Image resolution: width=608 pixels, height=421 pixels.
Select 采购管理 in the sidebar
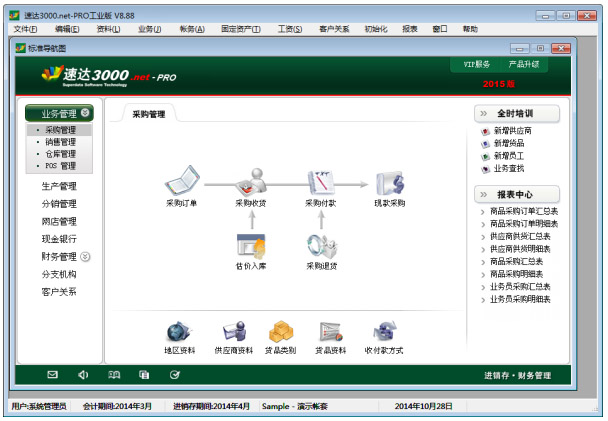[59, 130]
